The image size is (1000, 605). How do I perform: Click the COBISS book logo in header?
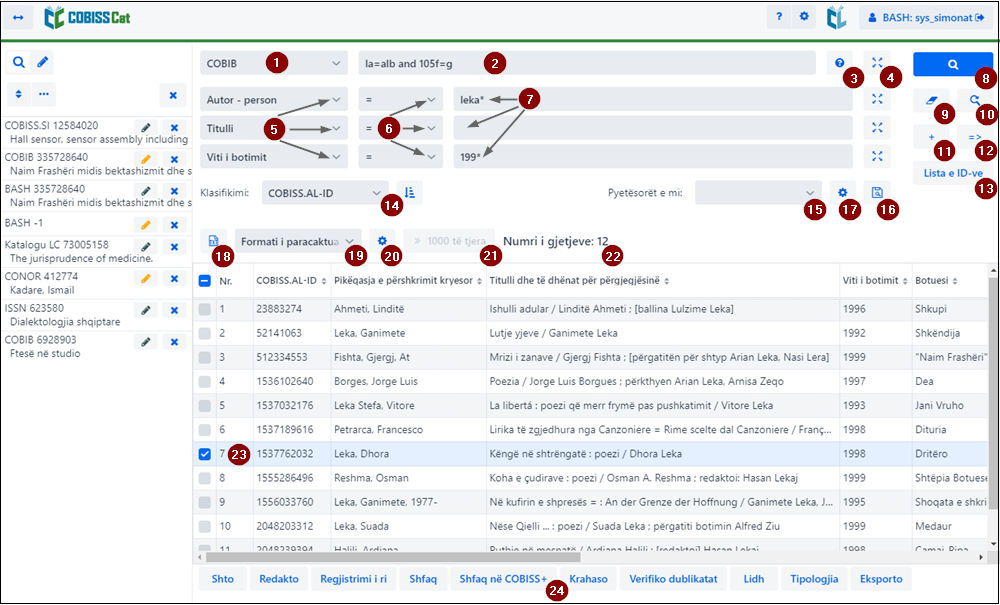[x=836, y=18]
